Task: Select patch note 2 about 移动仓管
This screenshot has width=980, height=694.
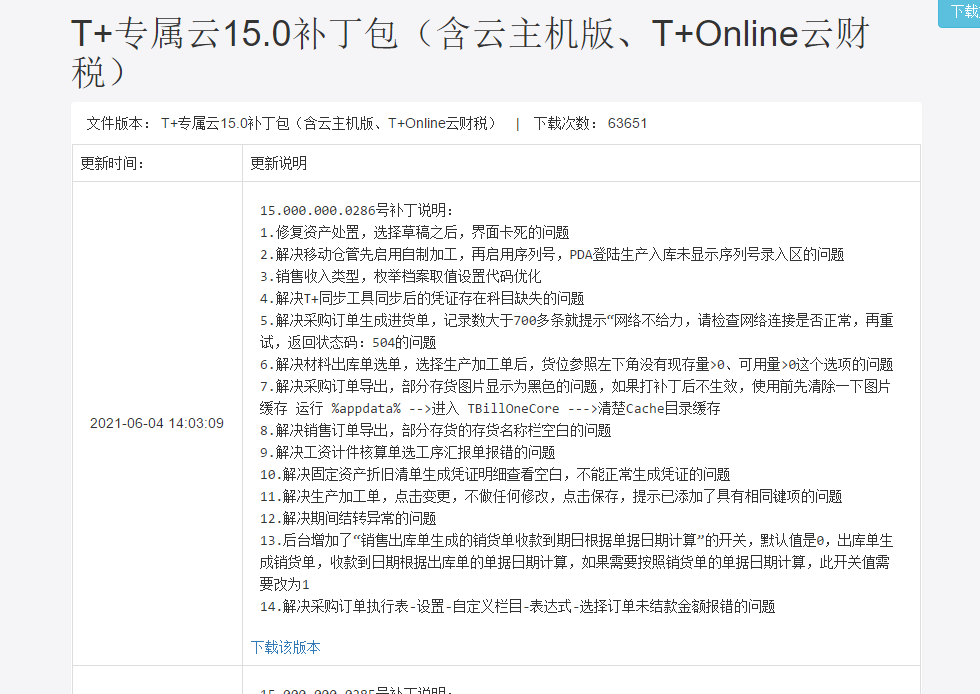Action: click(552, 254)
